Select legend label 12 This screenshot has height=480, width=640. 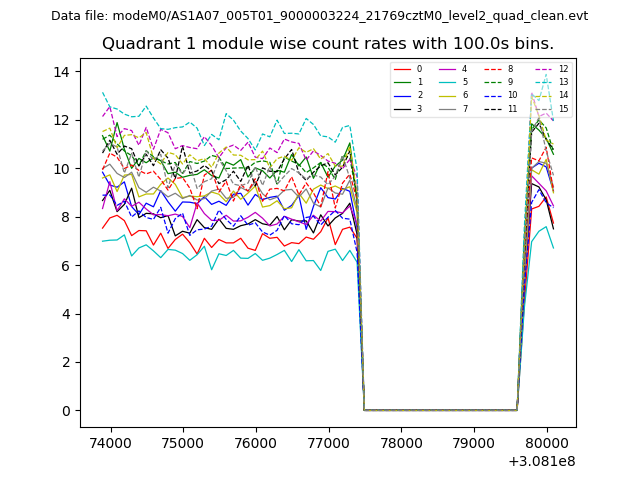coord(563,69)
